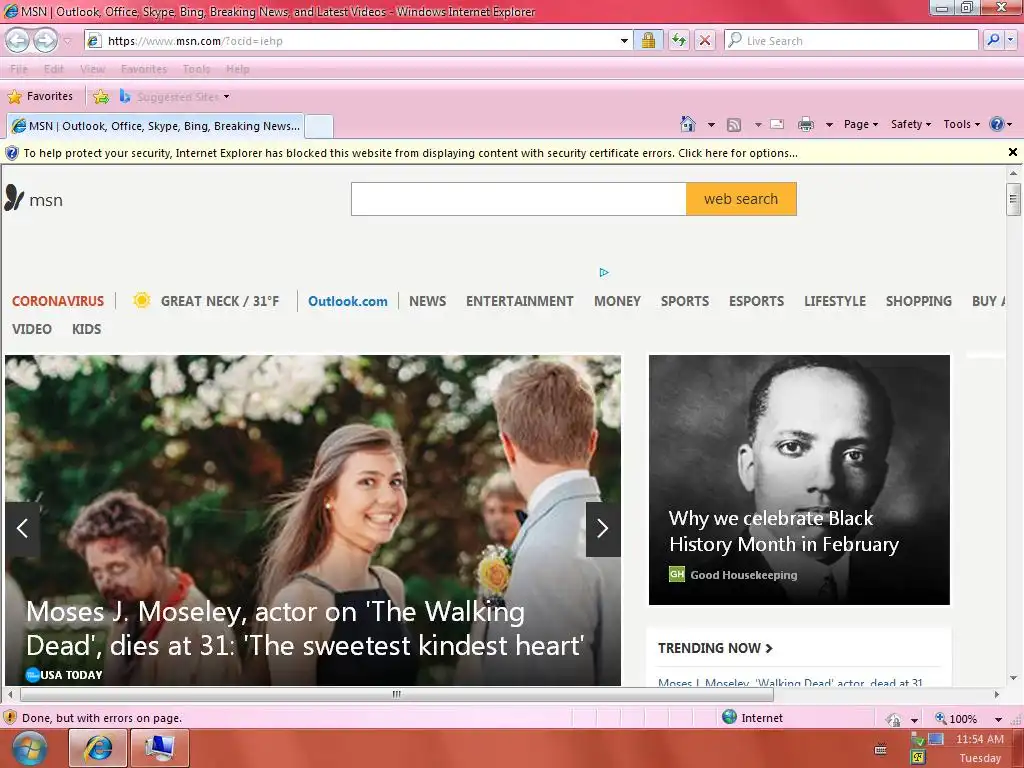
Task: Open the recent pages dropdown beside Forward
Action: click(67, 40)
